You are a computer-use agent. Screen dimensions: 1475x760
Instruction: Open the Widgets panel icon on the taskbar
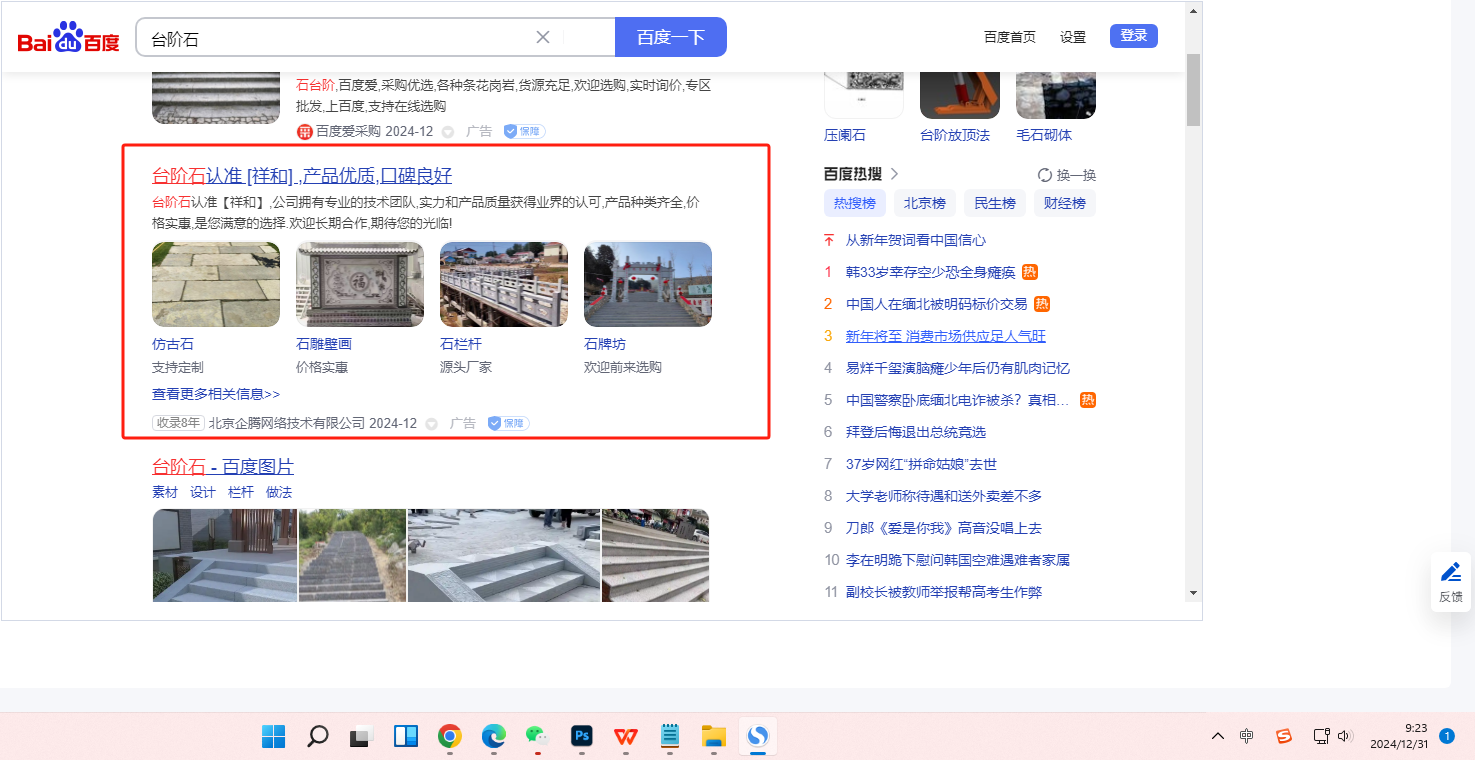[405, 737]
